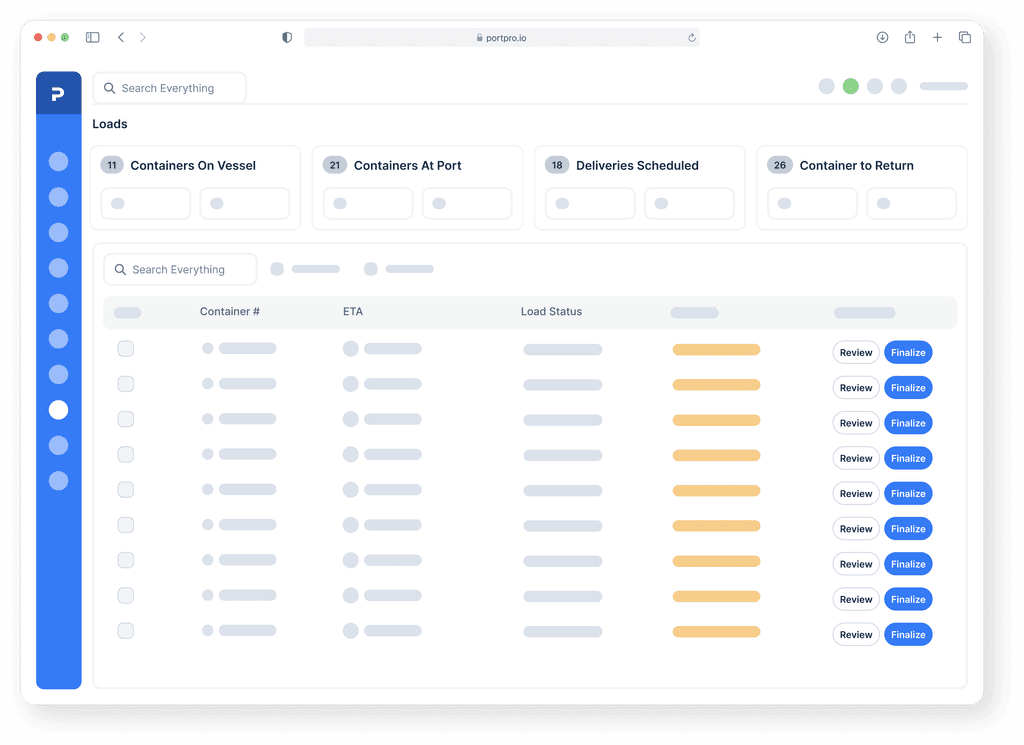
Task: Check the first table row's checkbox
Action: coord(125,348)
